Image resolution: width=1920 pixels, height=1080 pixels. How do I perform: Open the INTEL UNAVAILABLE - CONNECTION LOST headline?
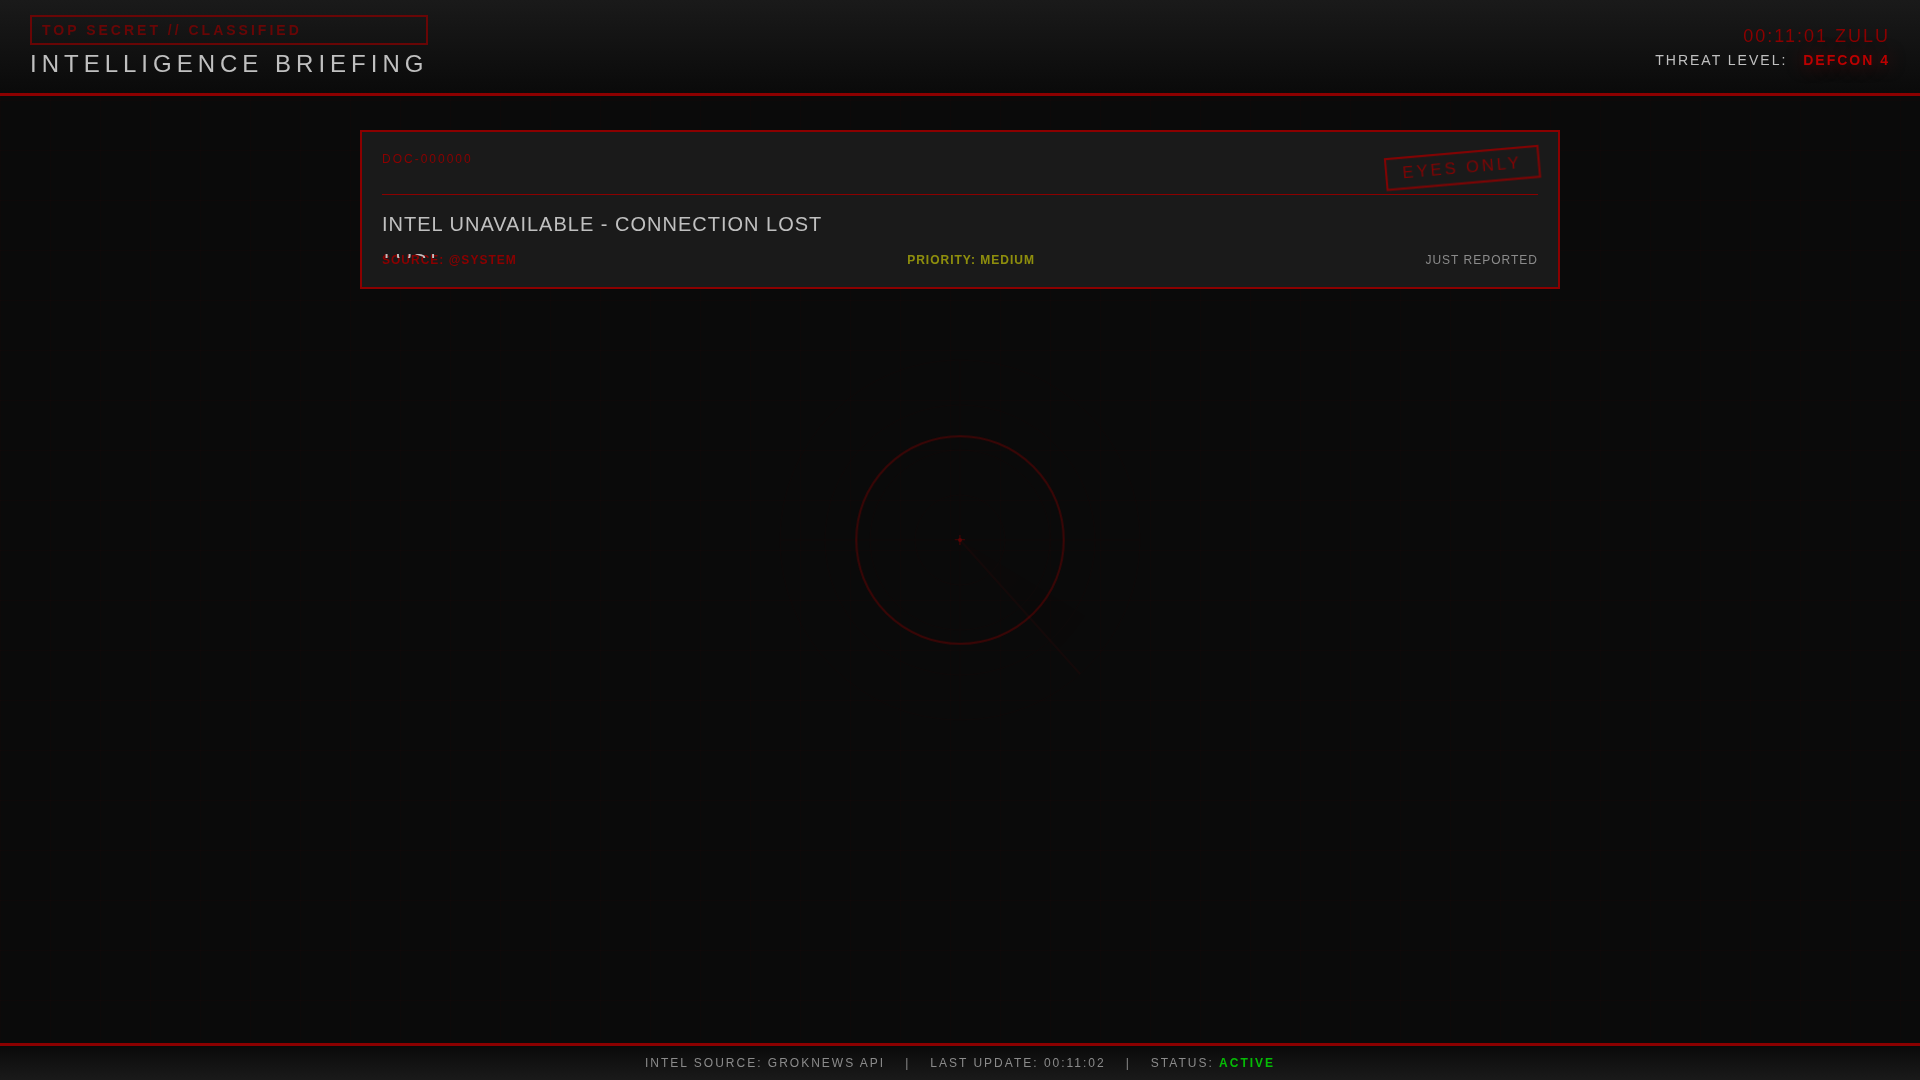(601, 224)
